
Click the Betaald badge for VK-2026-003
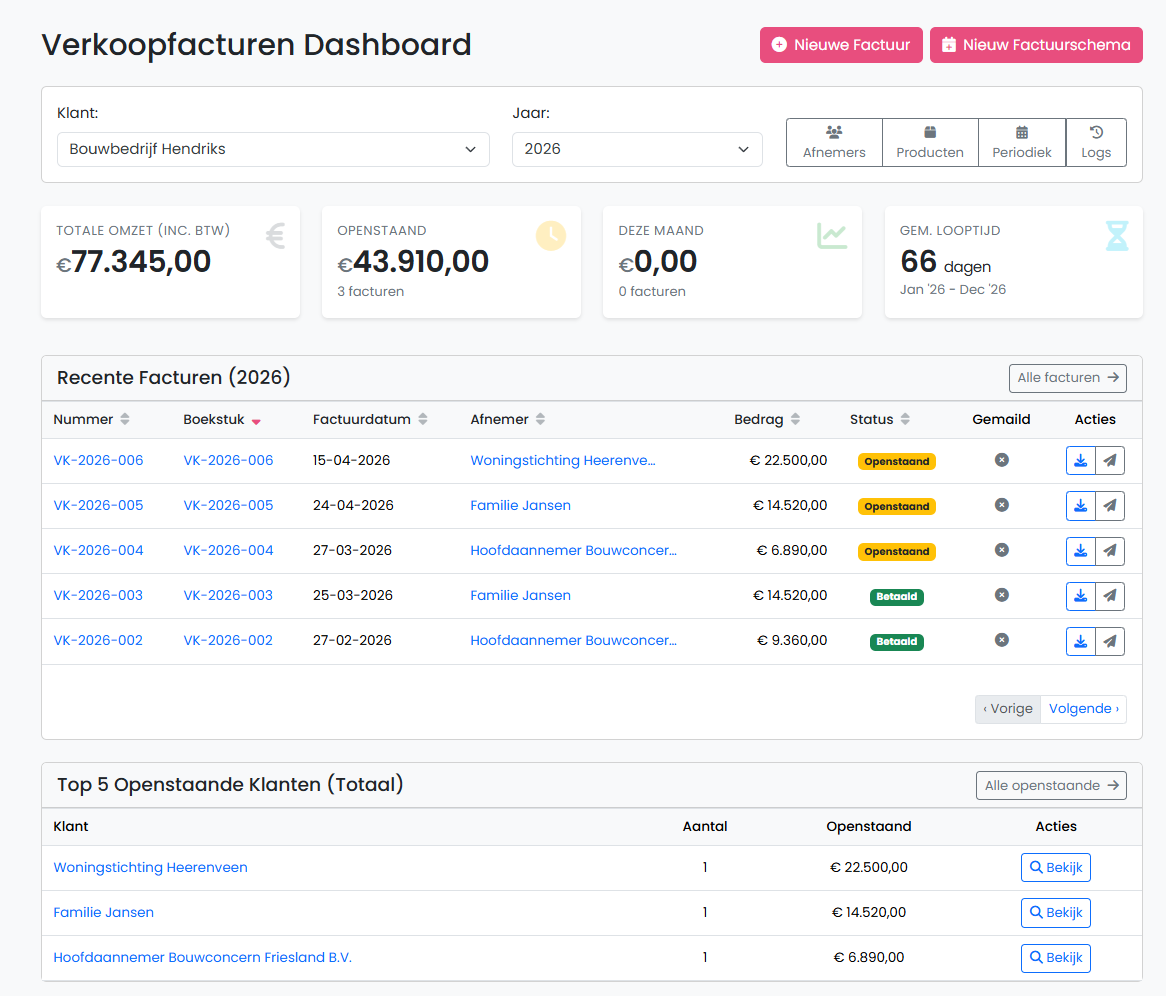897,597
